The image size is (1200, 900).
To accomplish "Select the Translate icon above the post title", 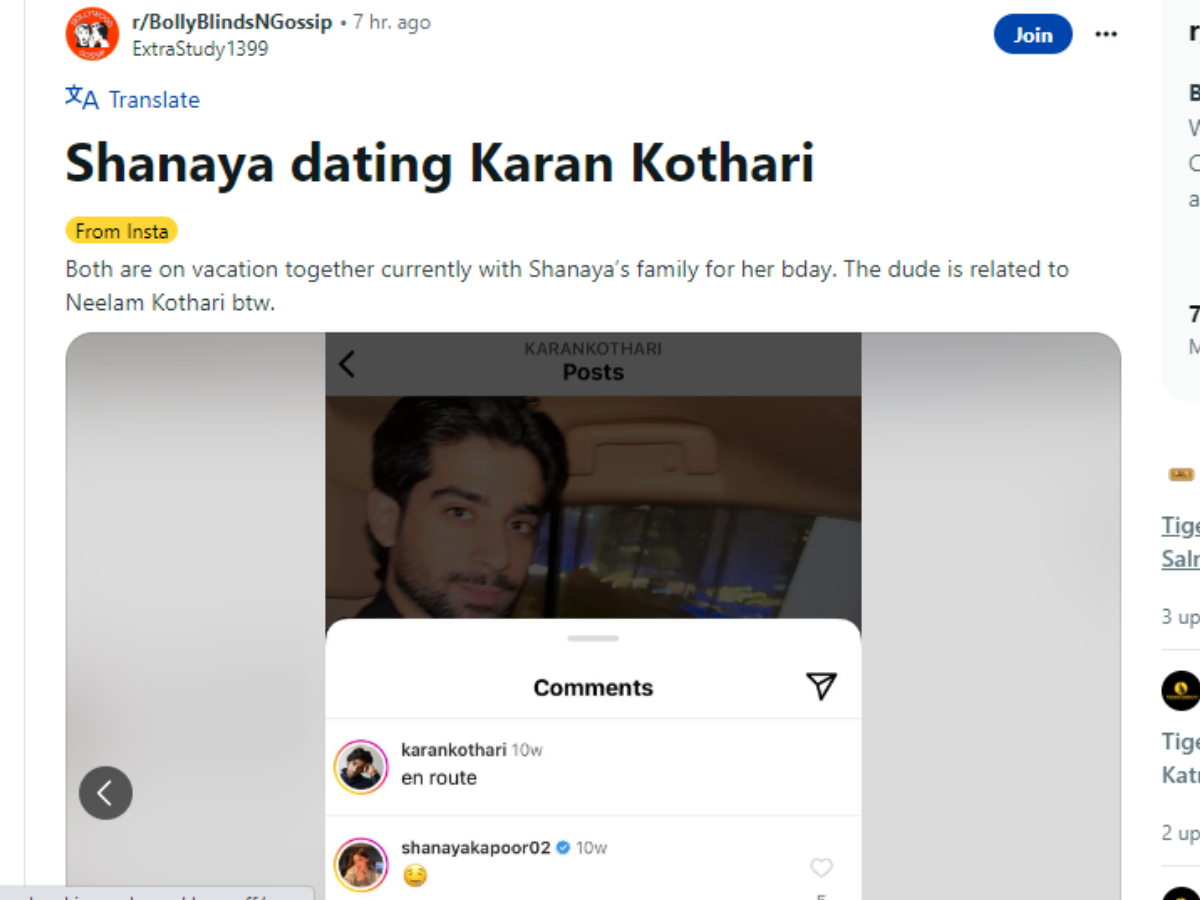I will tap(80, 98).
